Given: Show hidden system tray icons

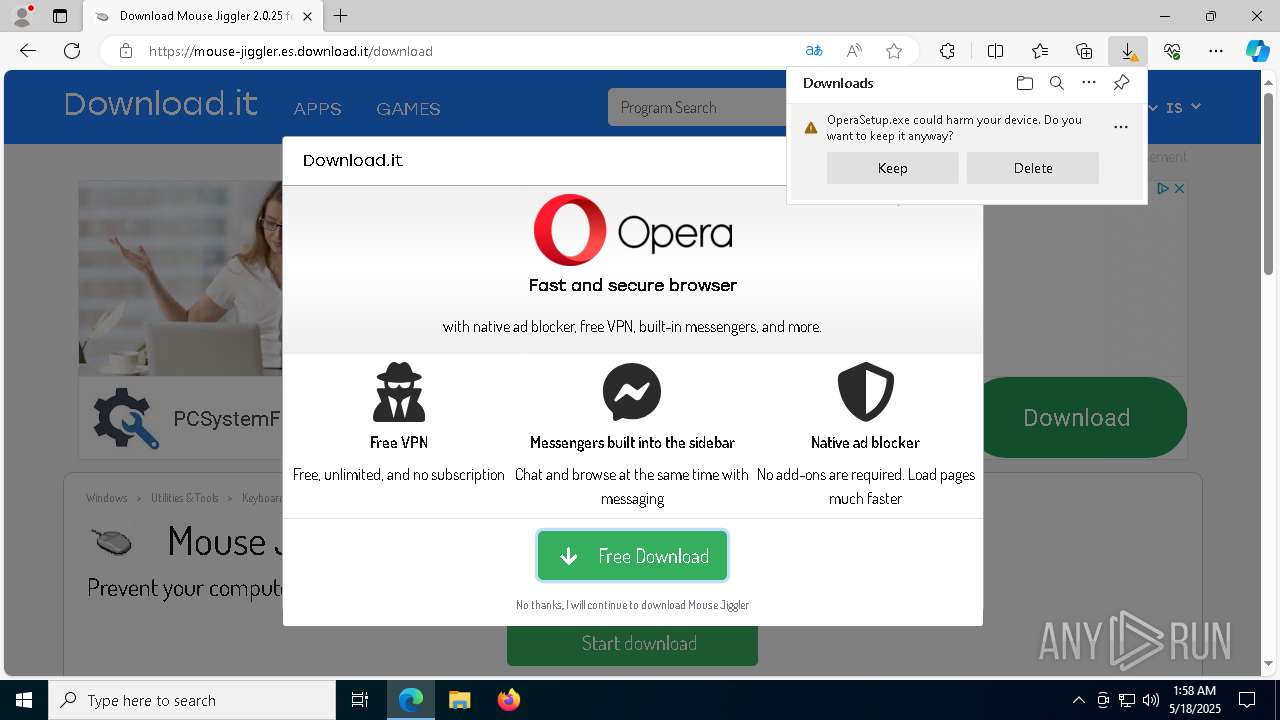Looking at the screenshot, I should [x=1078, y=700].
